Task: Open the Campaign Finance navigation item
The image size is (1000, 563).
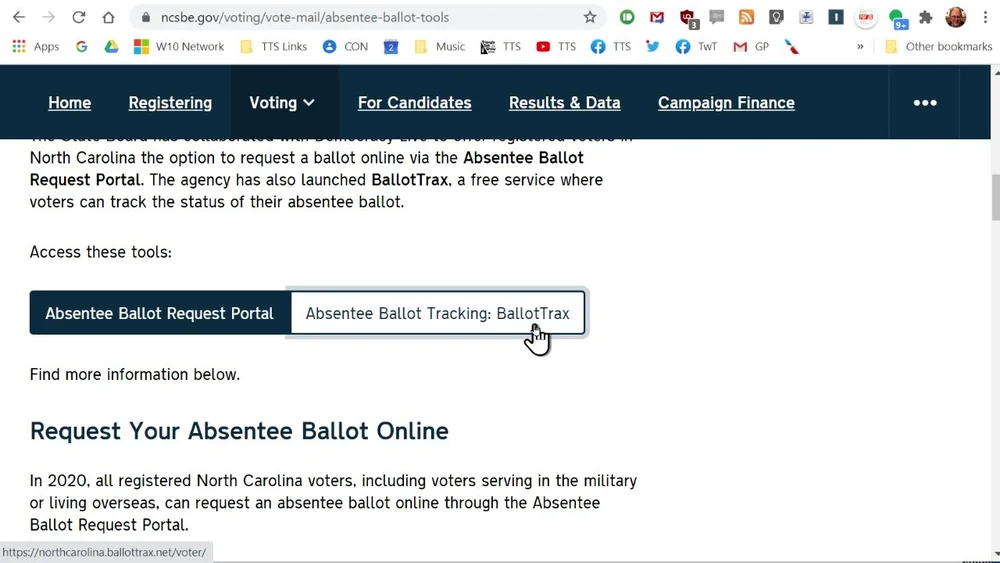Action: pyautogui.click(x=726, y=103)
